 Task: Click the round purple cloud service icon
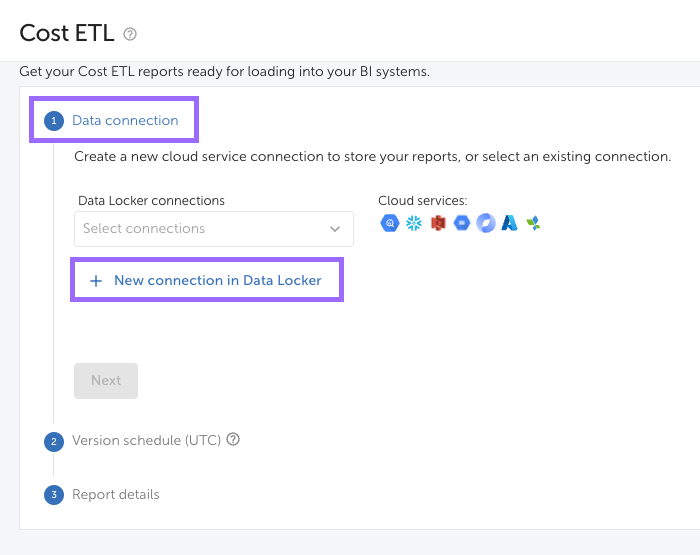486,223
